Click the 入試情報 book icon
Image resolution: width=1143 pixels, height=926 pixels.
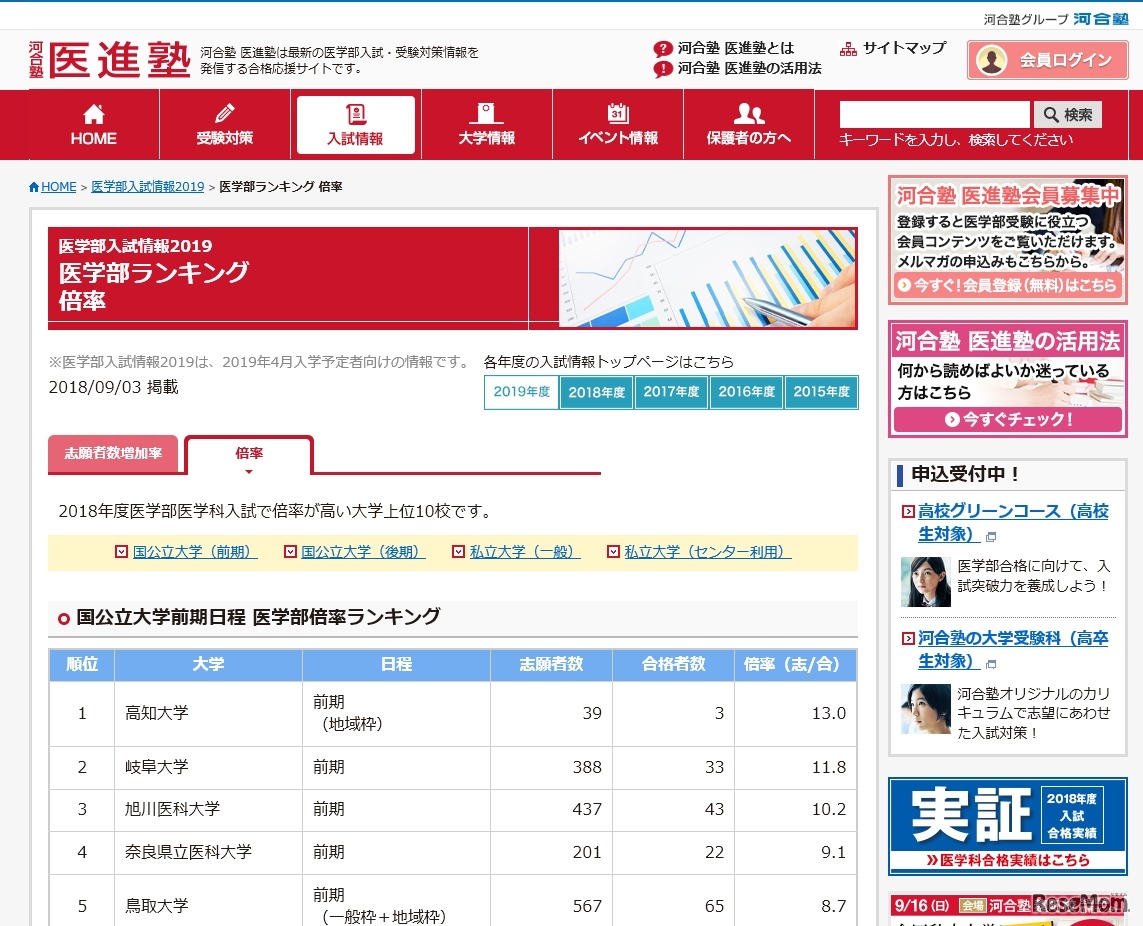[355, 113]
